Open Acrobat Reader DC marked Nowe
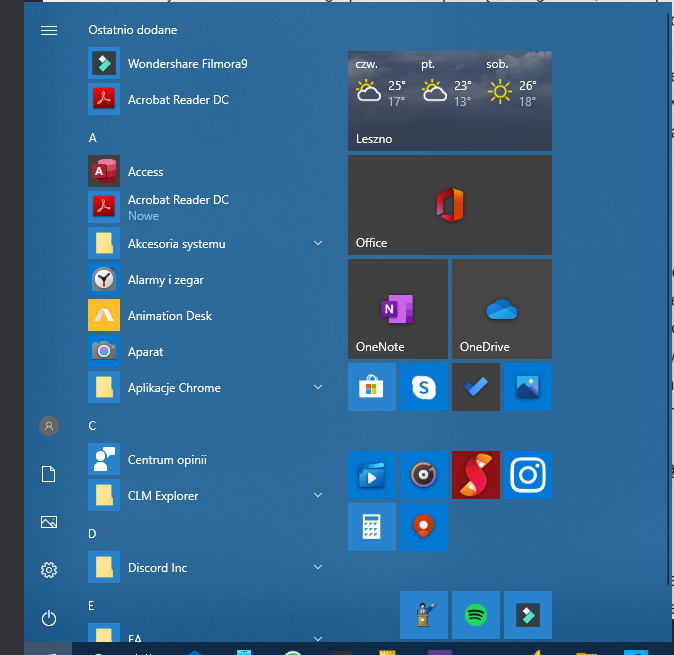Image resolution: width=674 pixels, height=655 pixels. pos(206,208)
